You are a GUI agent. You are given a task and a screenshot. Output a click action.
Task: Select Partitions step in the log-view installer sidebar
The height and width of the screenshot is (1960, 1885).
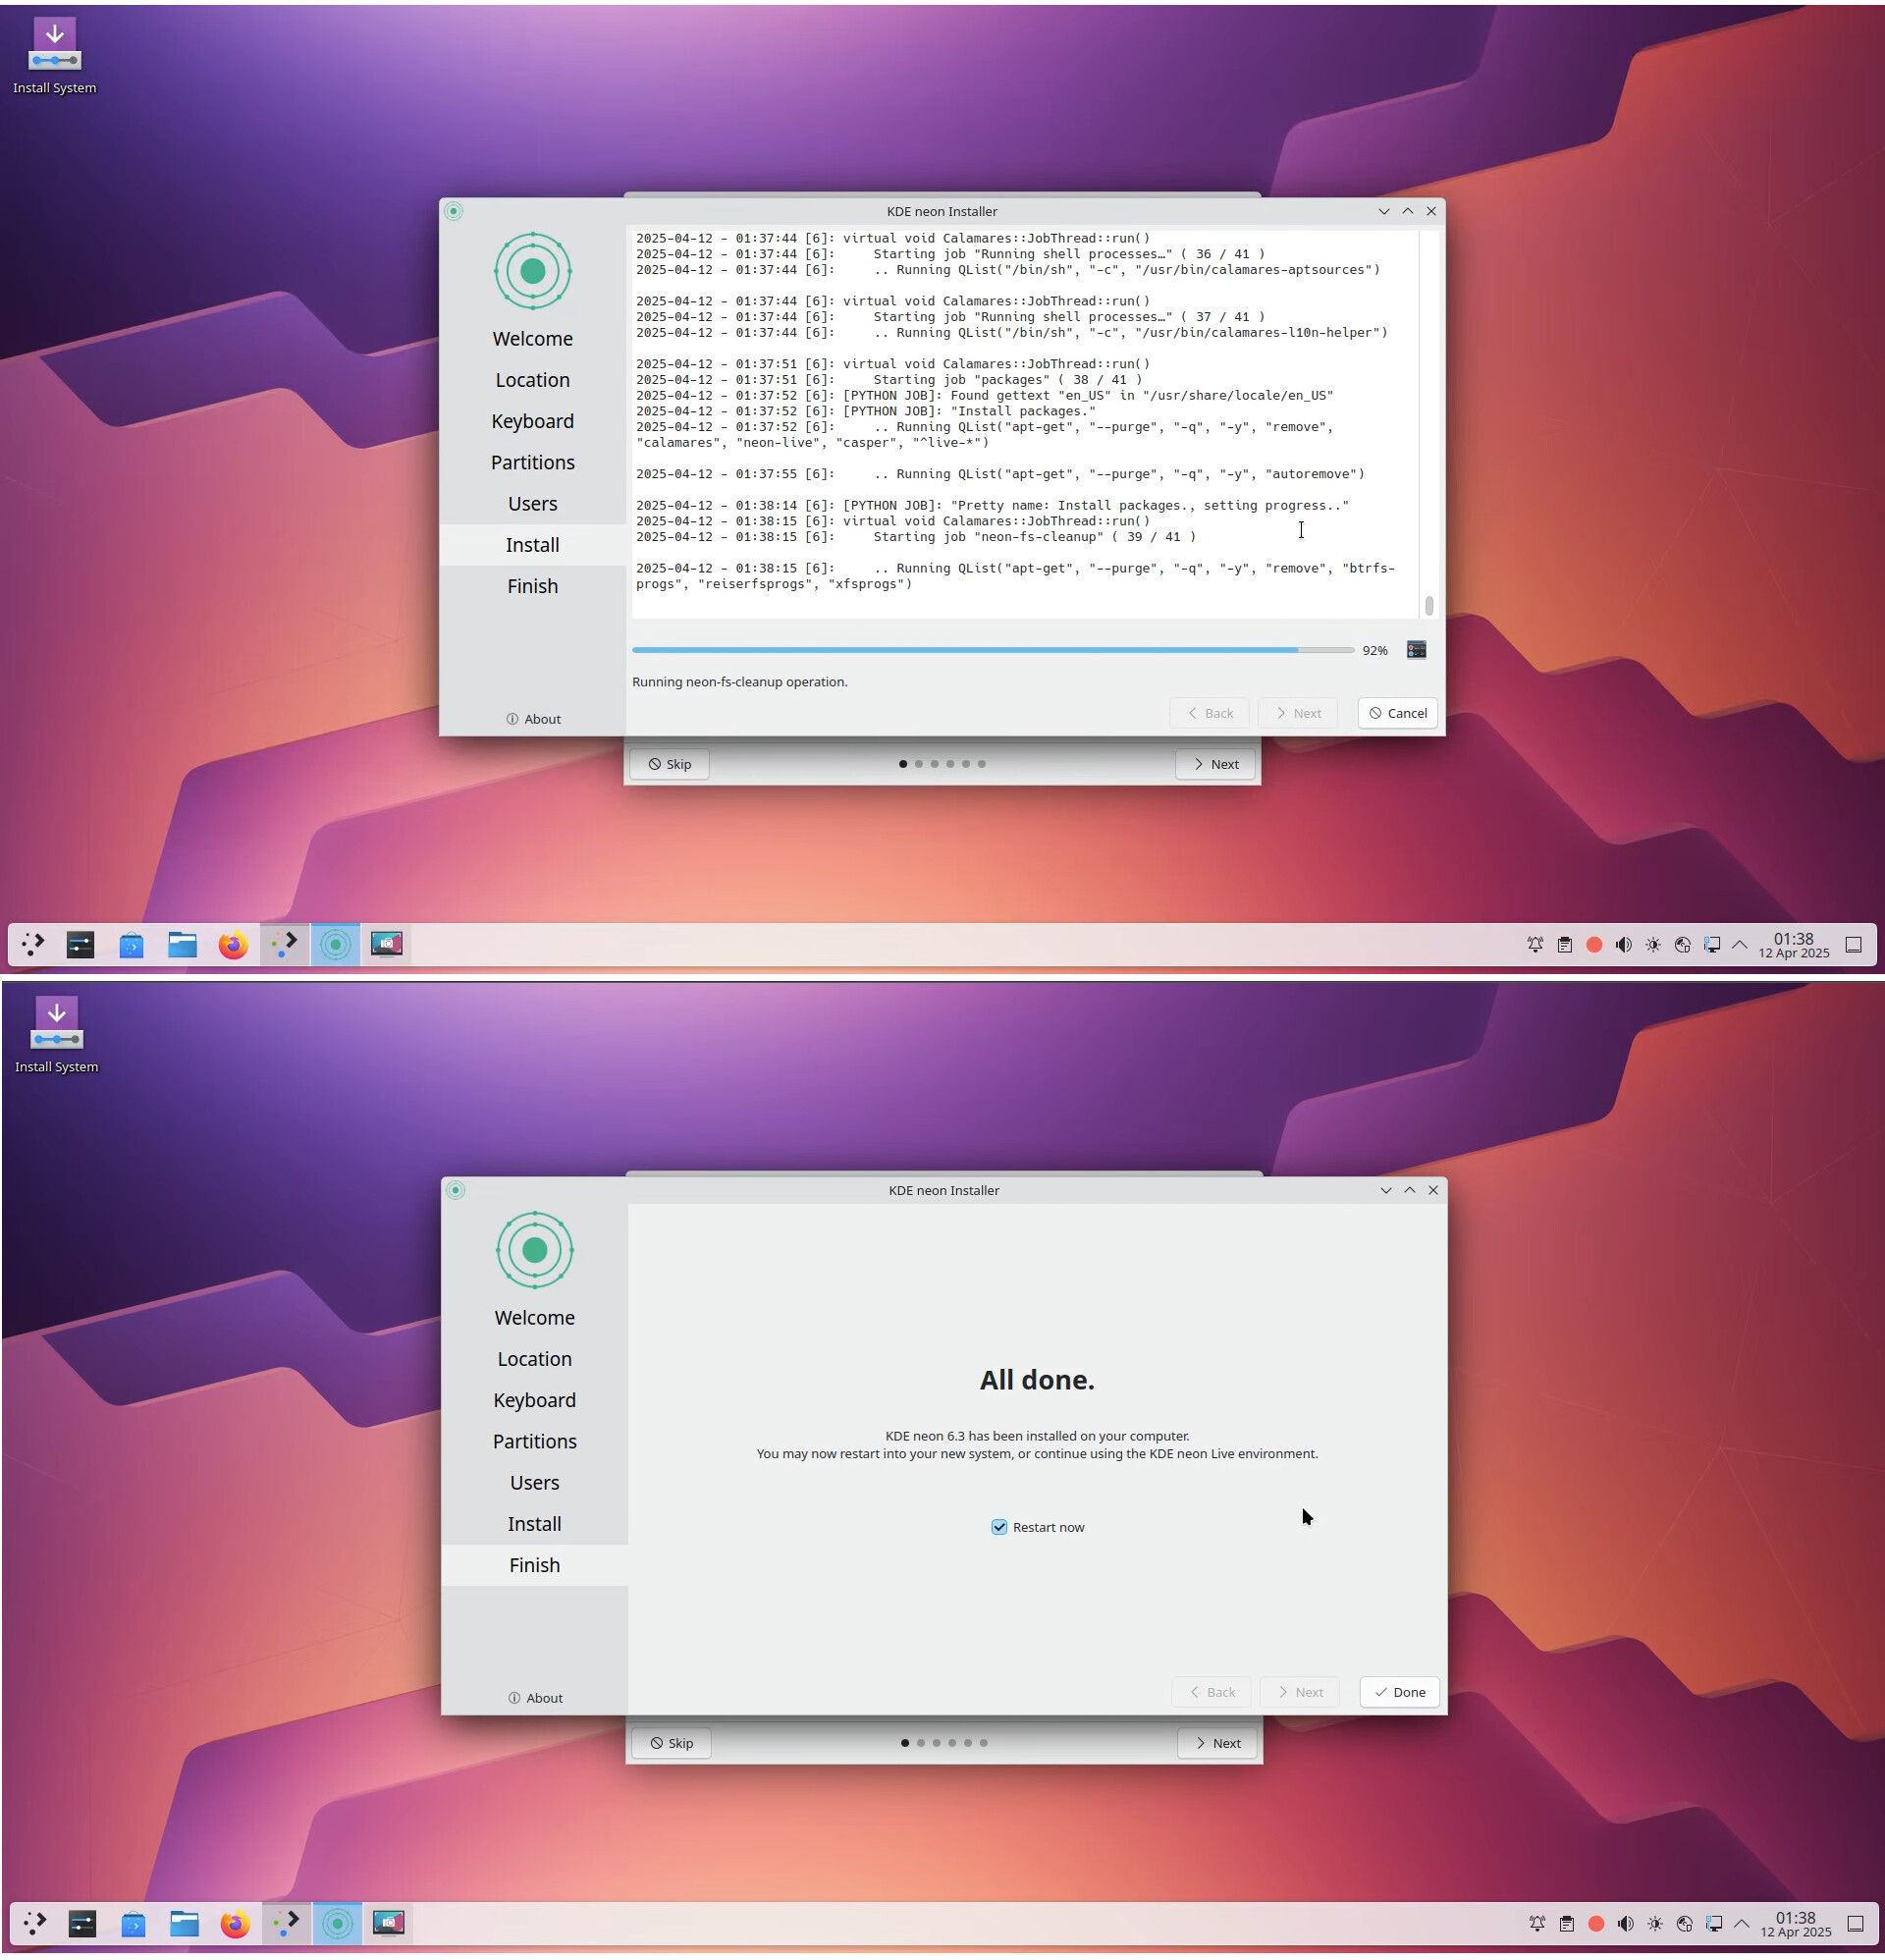point(532,463)
